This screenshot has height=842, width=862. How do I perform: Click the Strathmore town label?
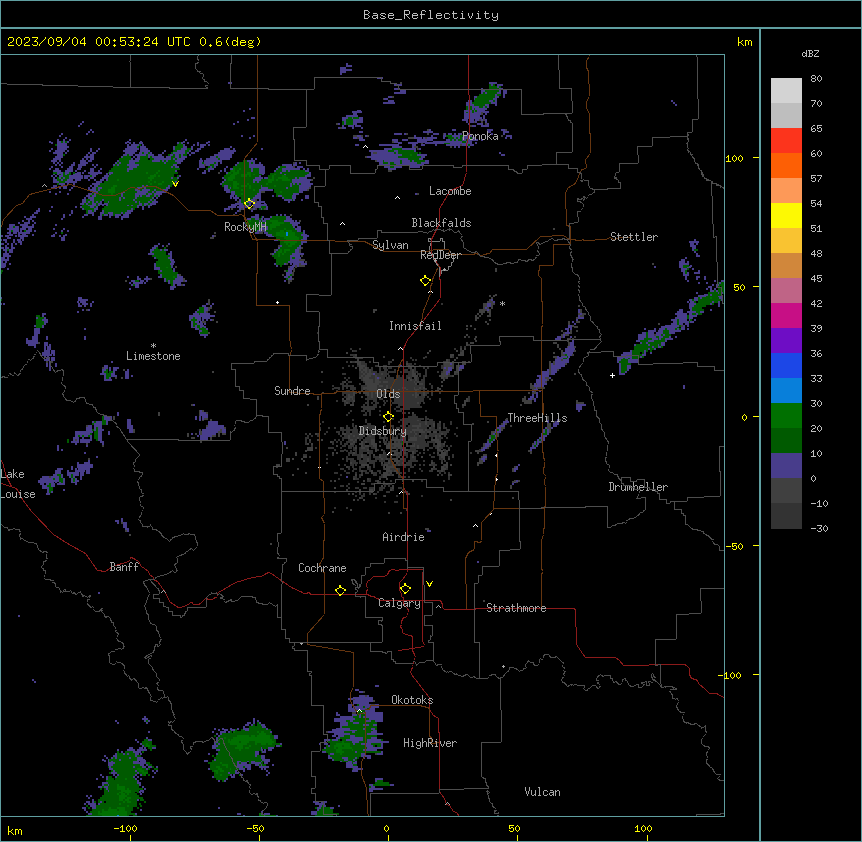point(516,608)
